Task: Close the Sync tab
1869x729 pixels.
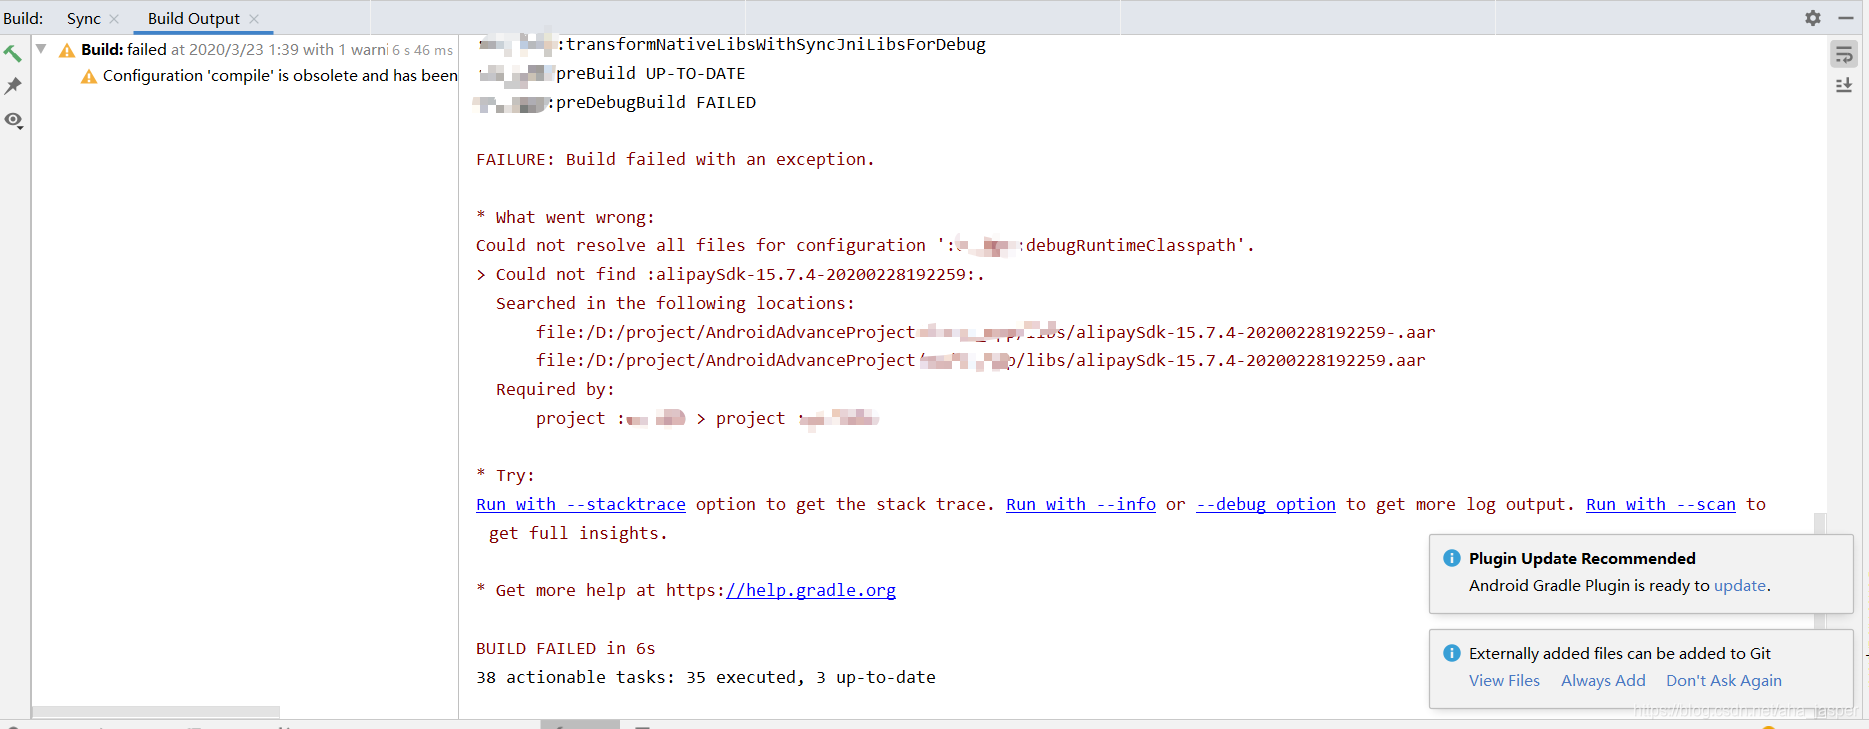Action: pos(114,19)
